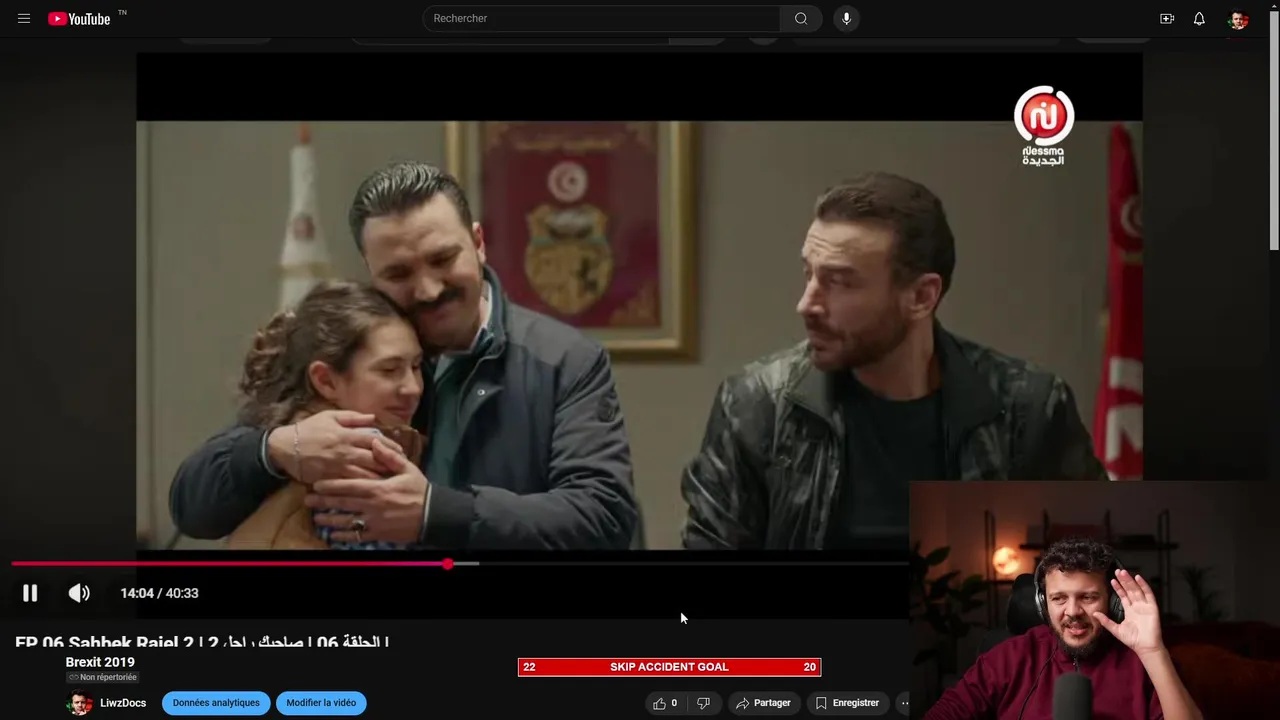The image size is (1280, 720).
Task: Click the Brexit 2019 title text
Action: click(x=100, y=662)
